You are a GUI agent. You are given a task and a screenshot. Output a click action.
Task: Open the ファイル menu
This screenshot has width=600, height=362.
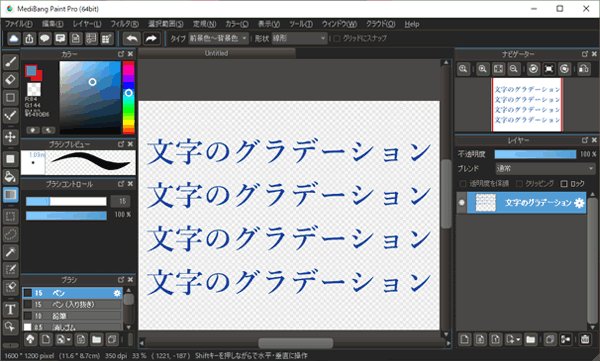18,24
